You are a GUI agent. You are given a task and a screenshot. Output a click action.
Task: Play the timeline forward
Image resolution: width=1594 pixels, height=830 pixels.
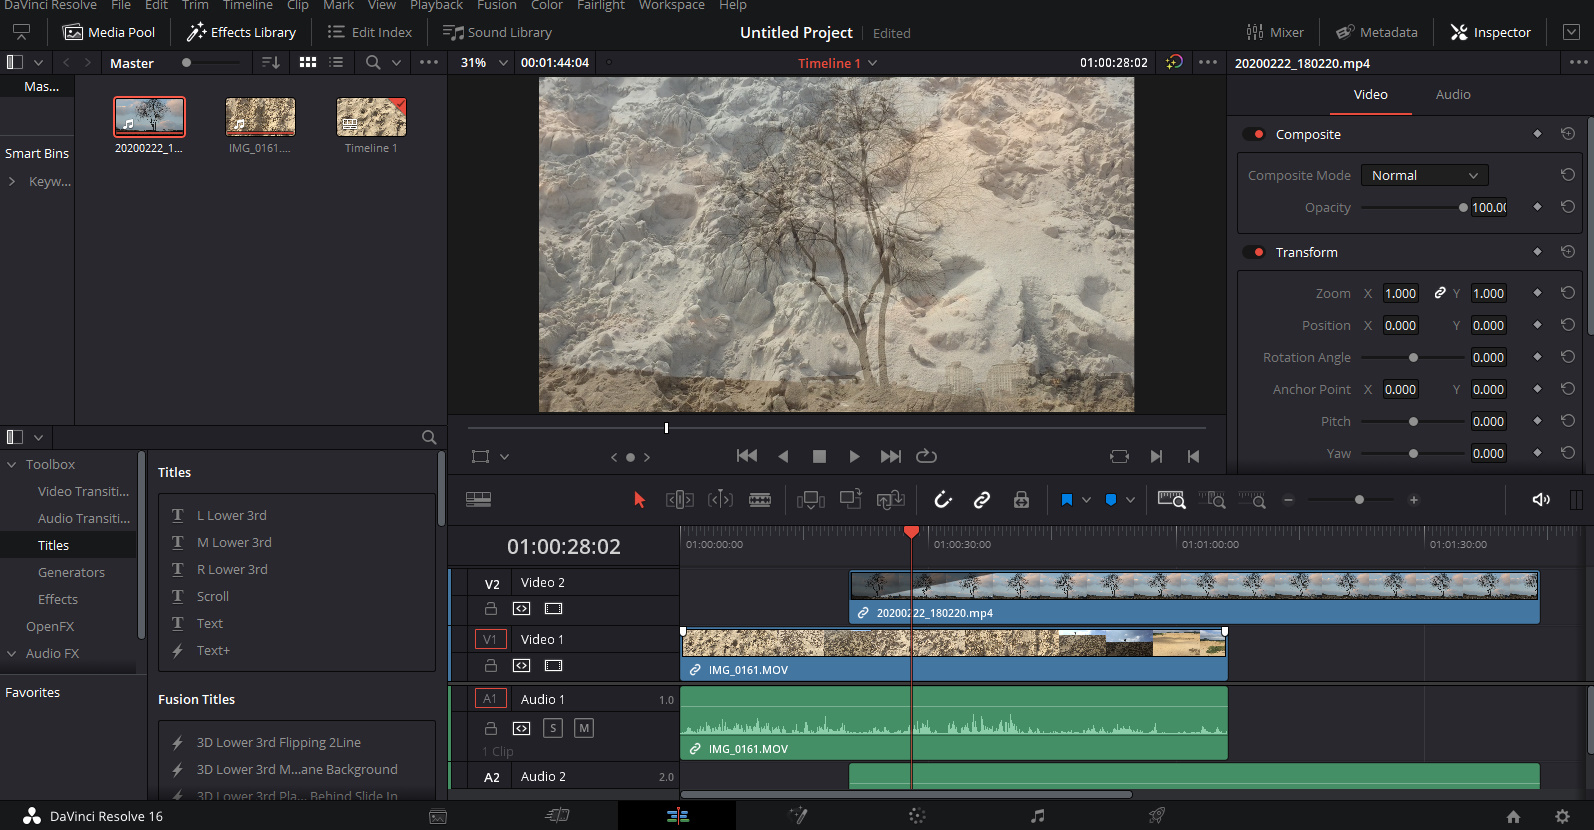pyautogui.click(x=854, y=456)
